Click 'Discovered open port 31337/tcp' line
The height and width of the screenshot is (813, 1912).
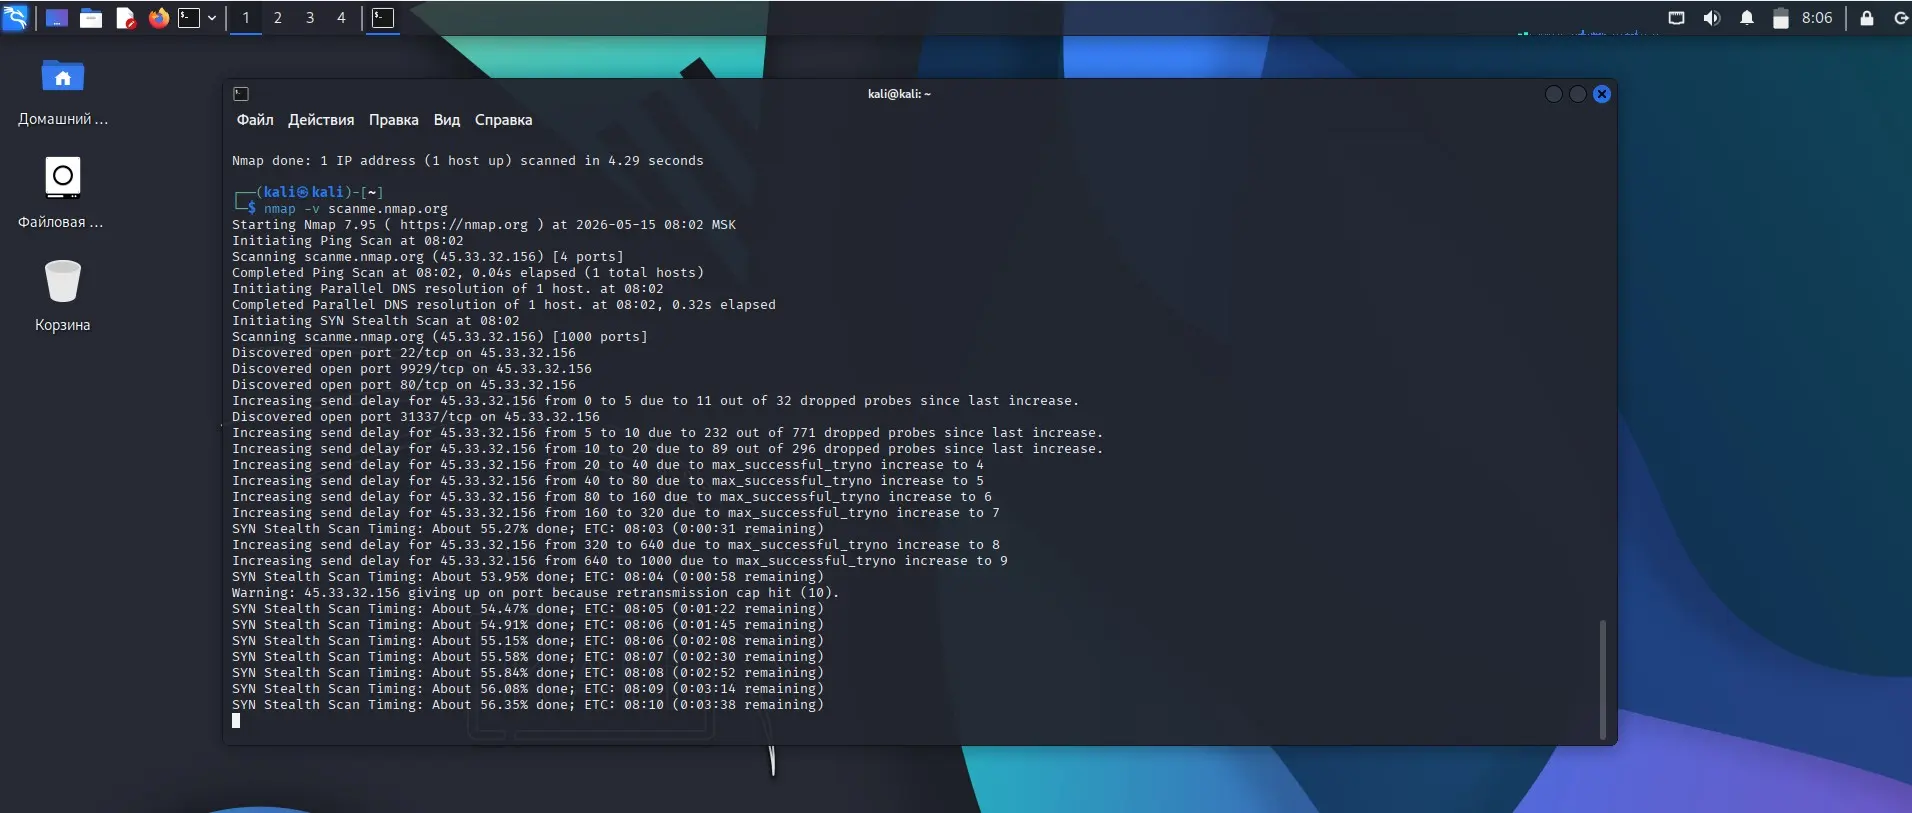pos(416,417)
